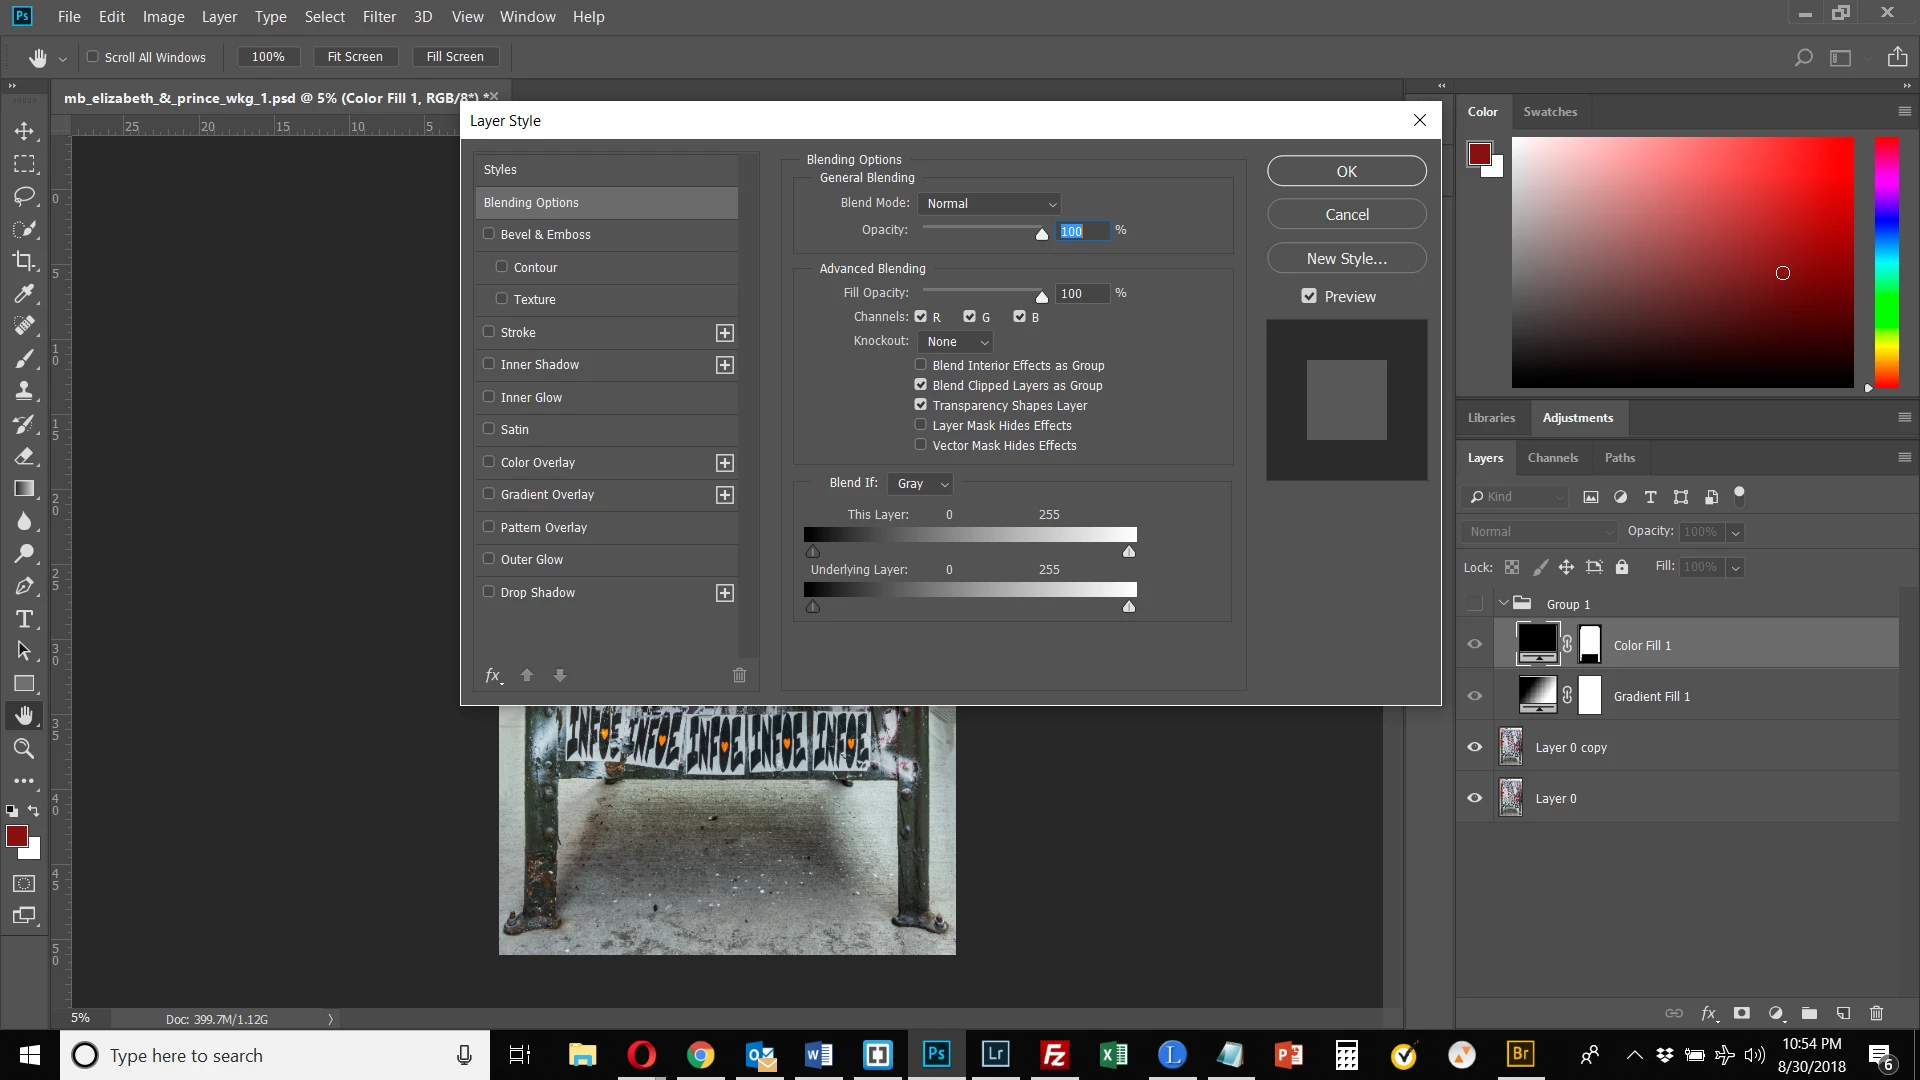Image resolution: width=1920 pixels, height=1080 pixels.
Task: Add another Stroke effect with plus icon
Action: [x=725, y=333]
